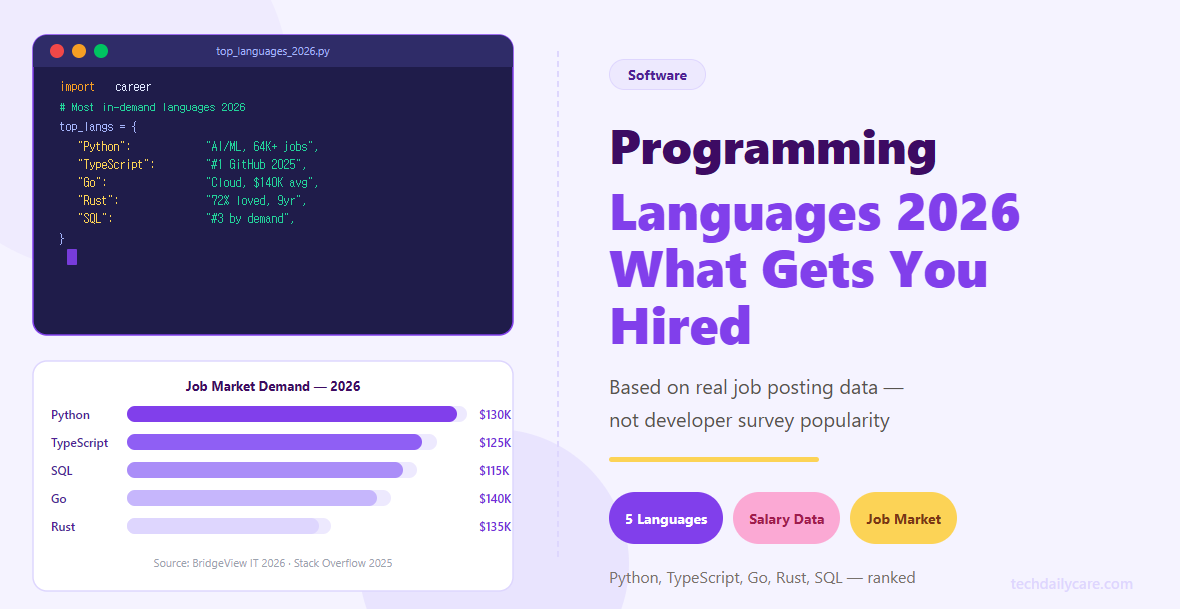Click the top_languages_2026.py file title
The height and width of the screenshot is (609, 1180).
273,51
